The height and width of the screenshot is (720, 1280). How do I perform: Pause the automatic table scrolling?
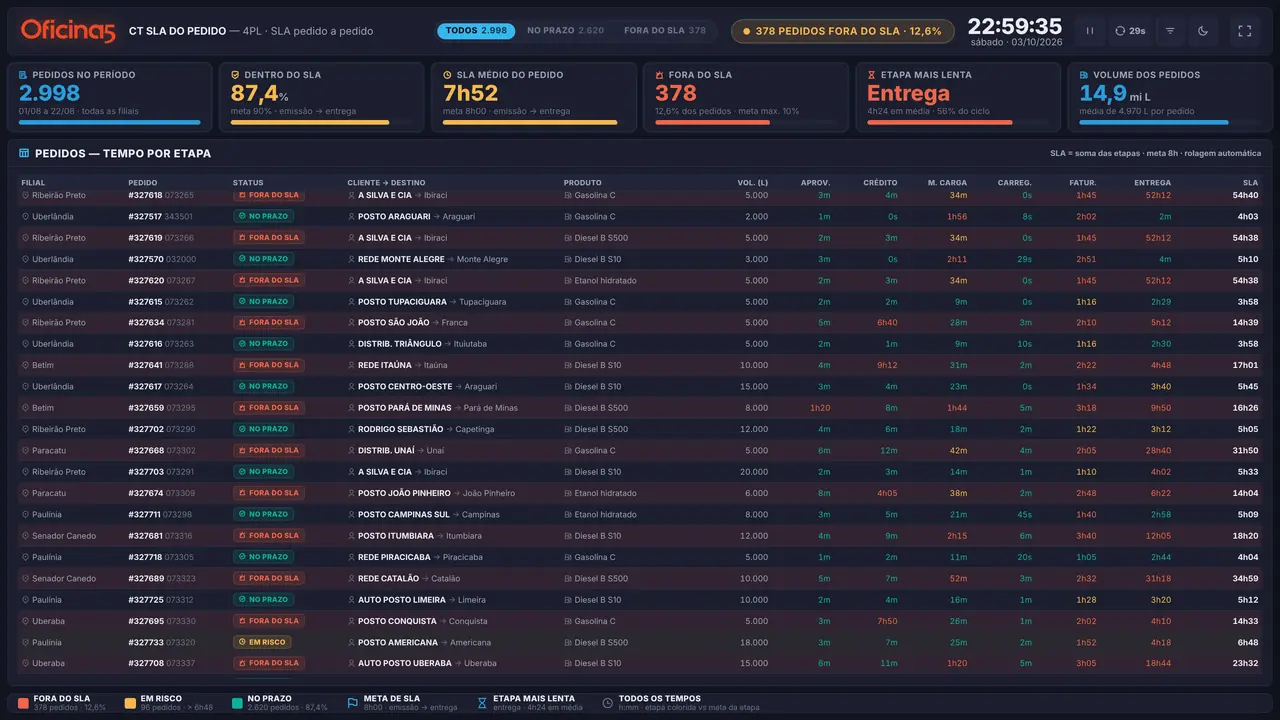(1090, 31)
